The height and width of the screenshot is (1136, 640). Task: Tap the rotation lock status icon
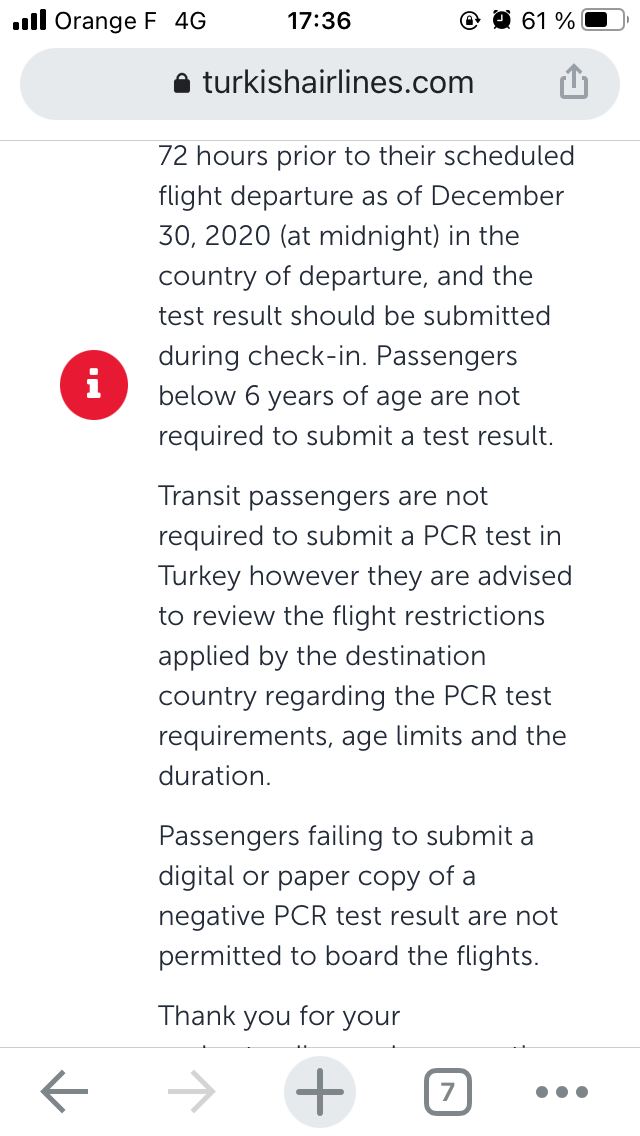click(x=470, y=21)
